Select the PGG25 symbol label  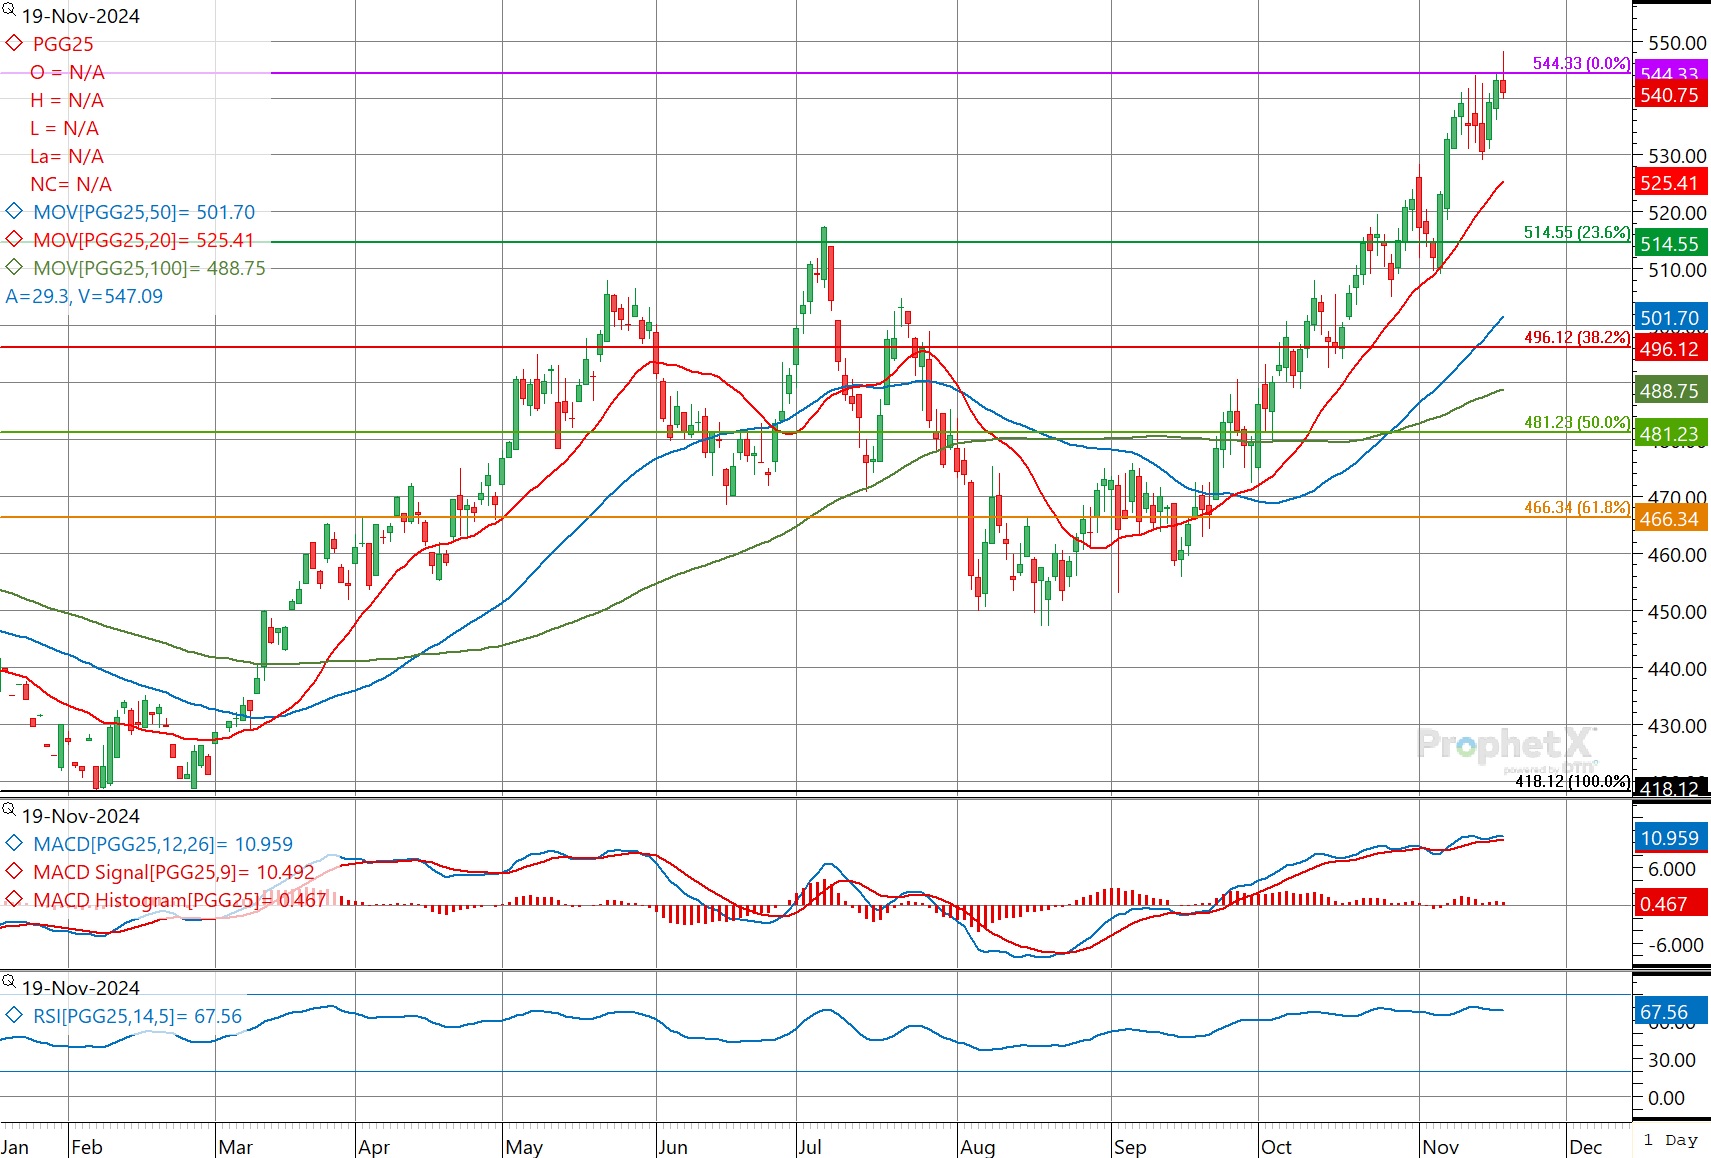click(x=63, y=44)
